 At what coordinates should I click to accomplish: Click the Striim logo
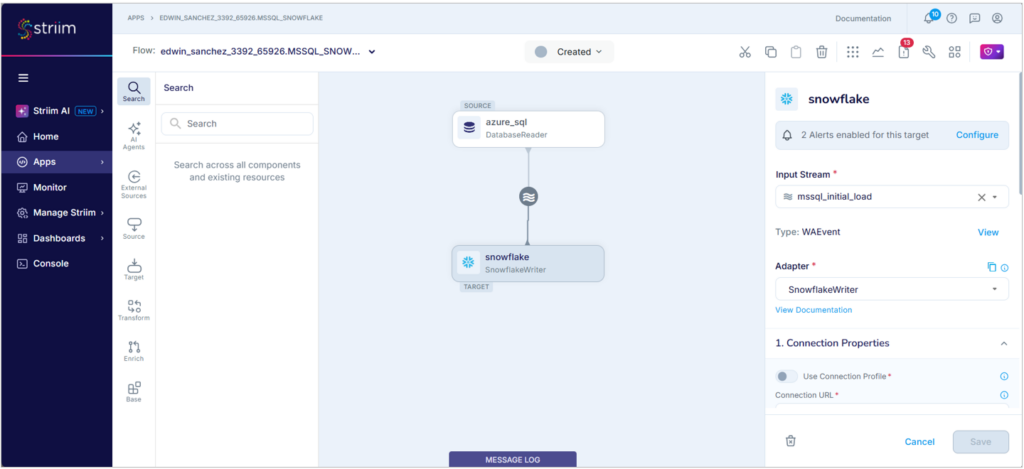(x=46, y=28)
